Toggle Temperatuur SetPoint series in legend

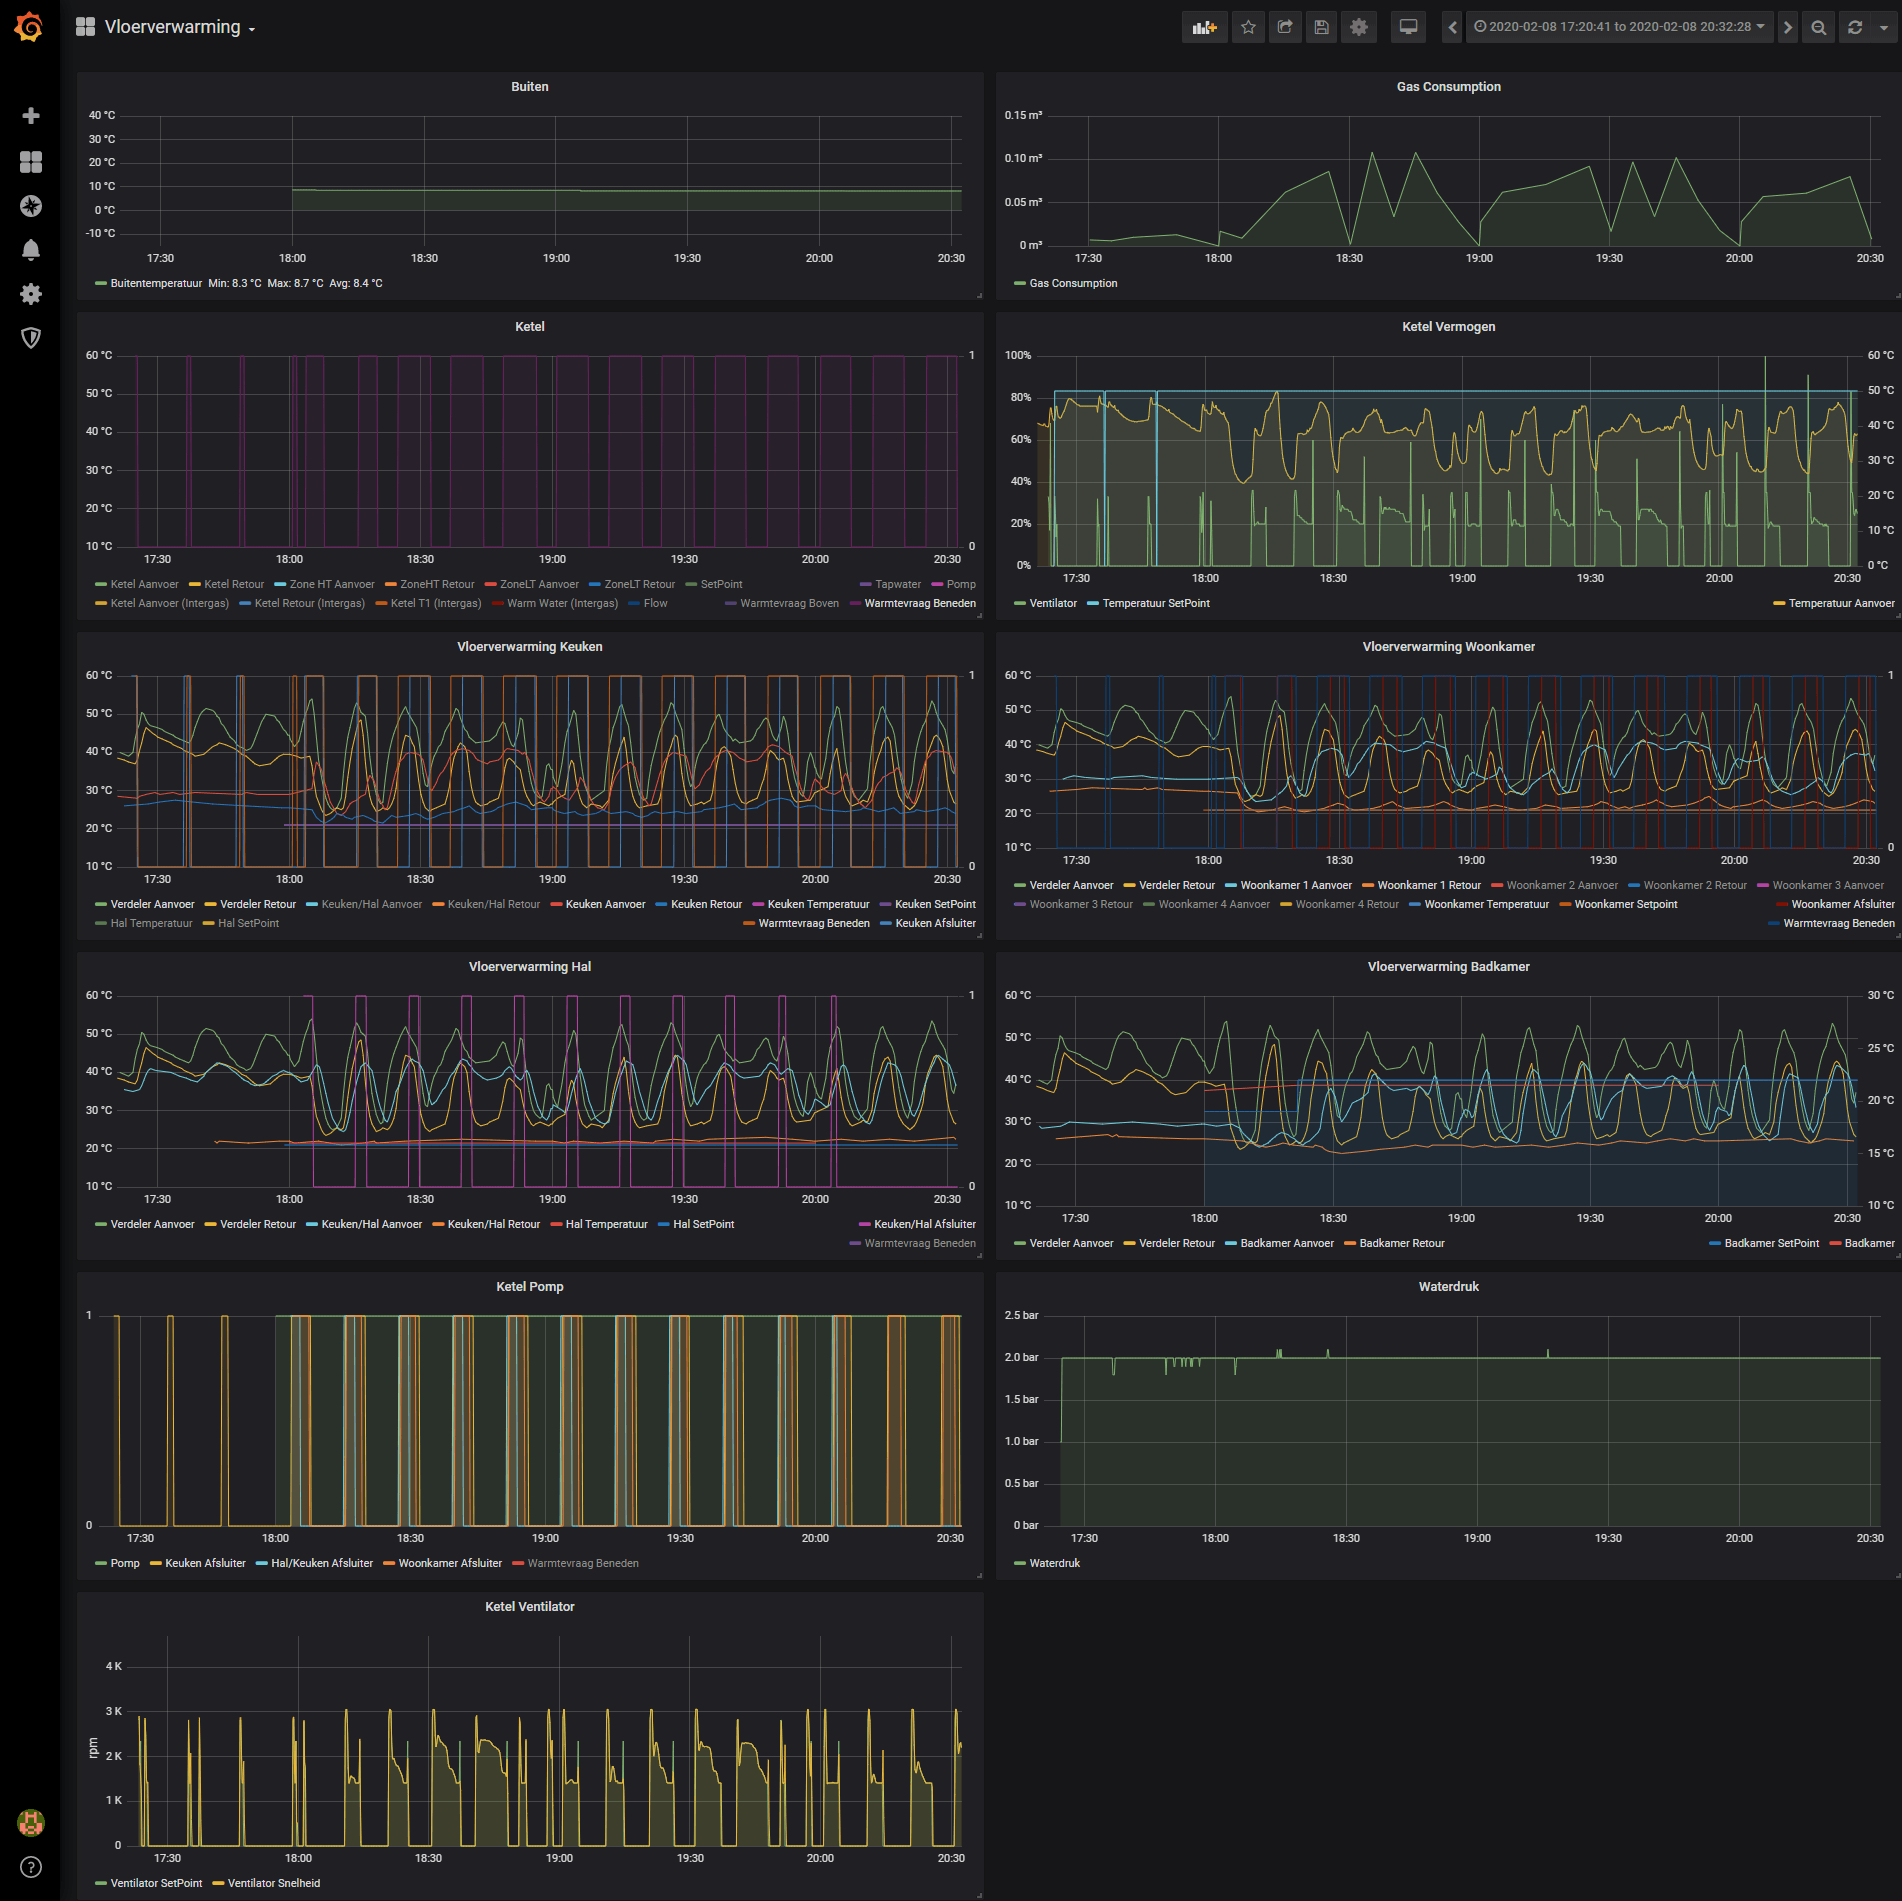pyautogui.click(x=1156, y=604)
